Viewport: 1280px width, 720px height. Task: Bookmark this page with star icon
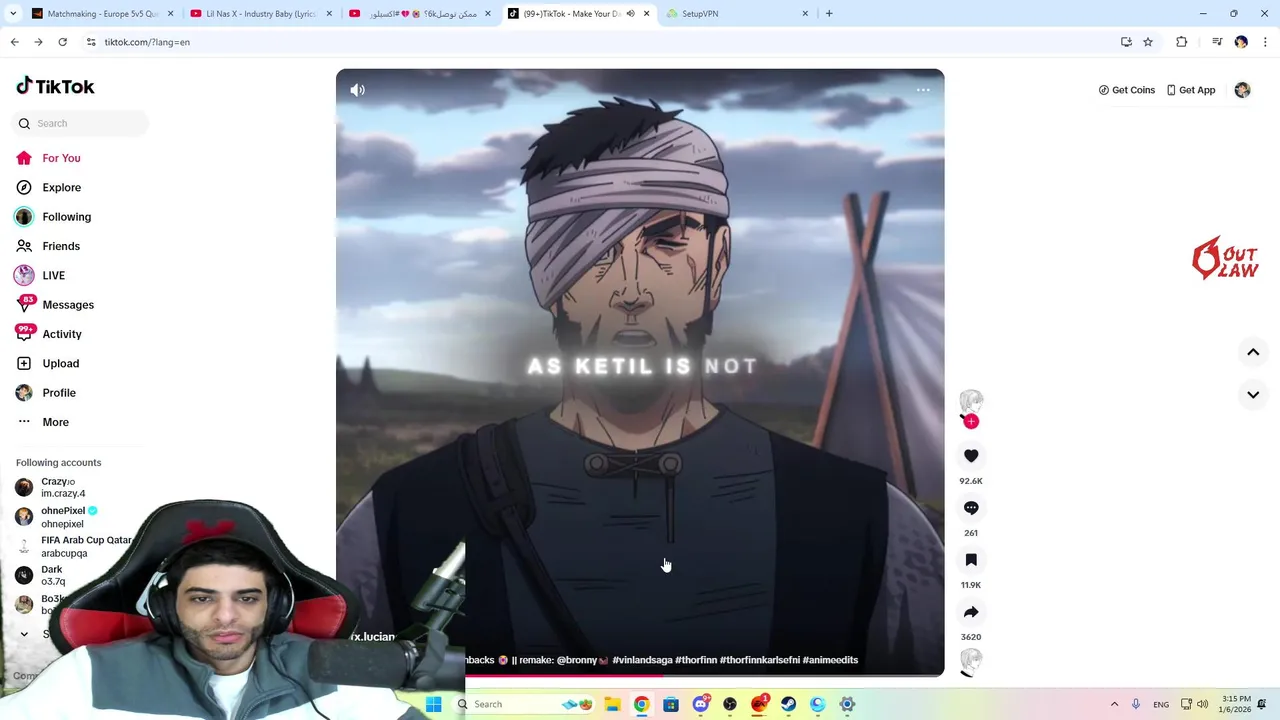[1148, 42]
